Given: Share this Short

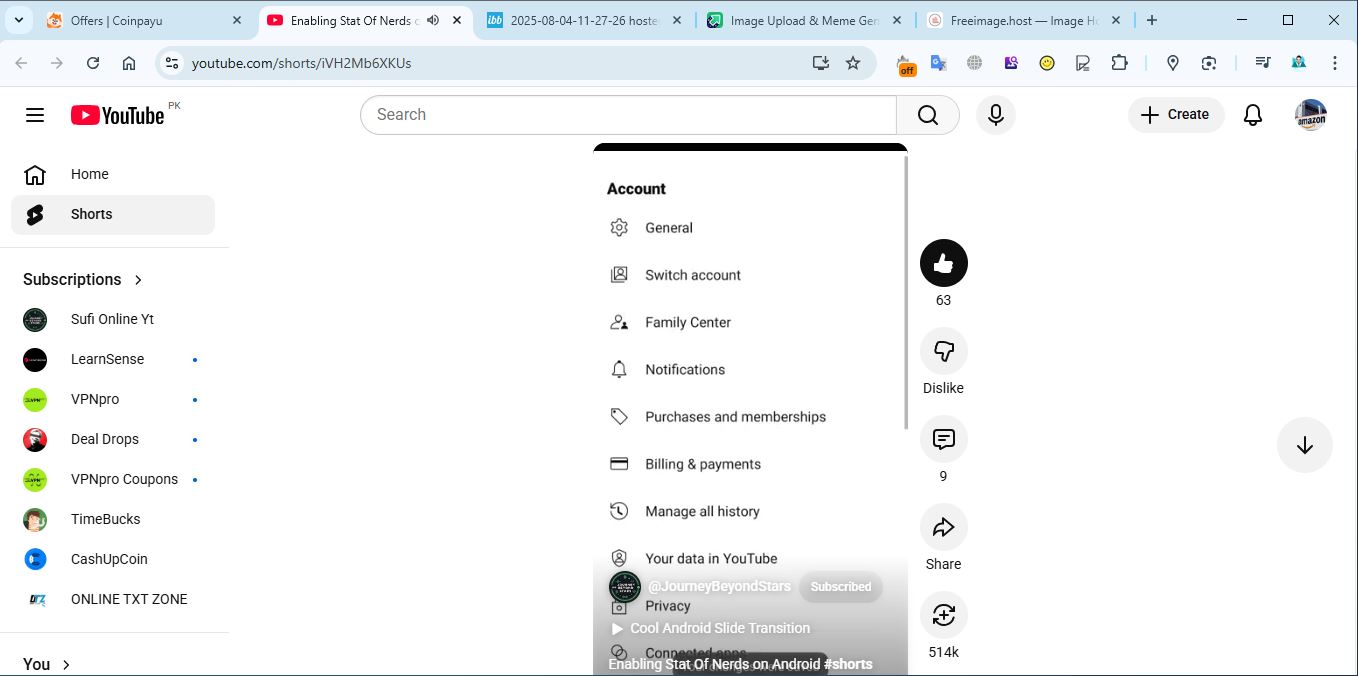Looking at the screenshot, I should tap(943, 527).
